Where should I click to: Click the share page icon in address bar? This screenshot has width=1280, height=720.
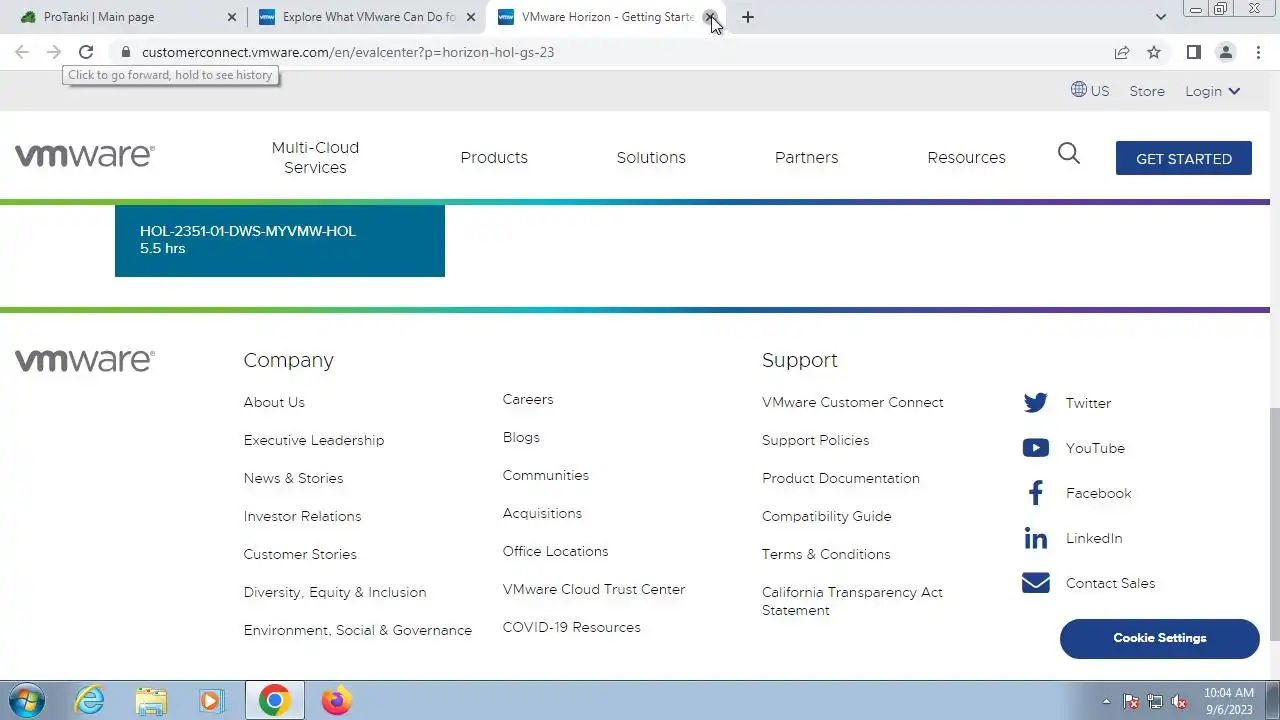1122,52
